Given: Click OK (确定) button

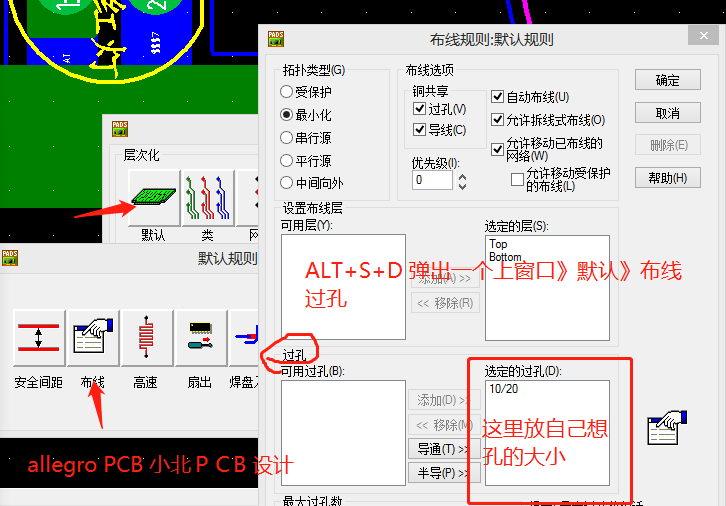Looking at the screenshot, I should click(667, 81).
